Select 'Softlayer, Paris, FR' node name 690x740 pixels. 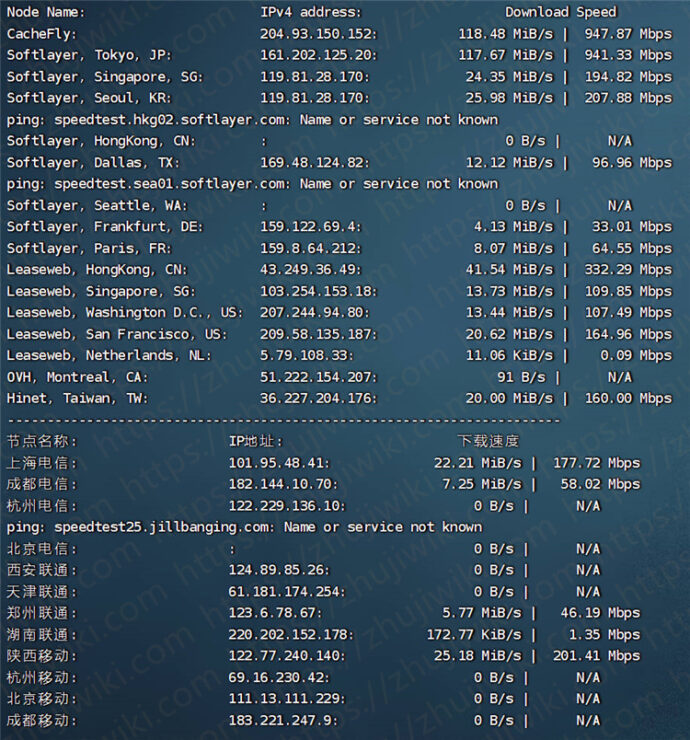[89, 249]
